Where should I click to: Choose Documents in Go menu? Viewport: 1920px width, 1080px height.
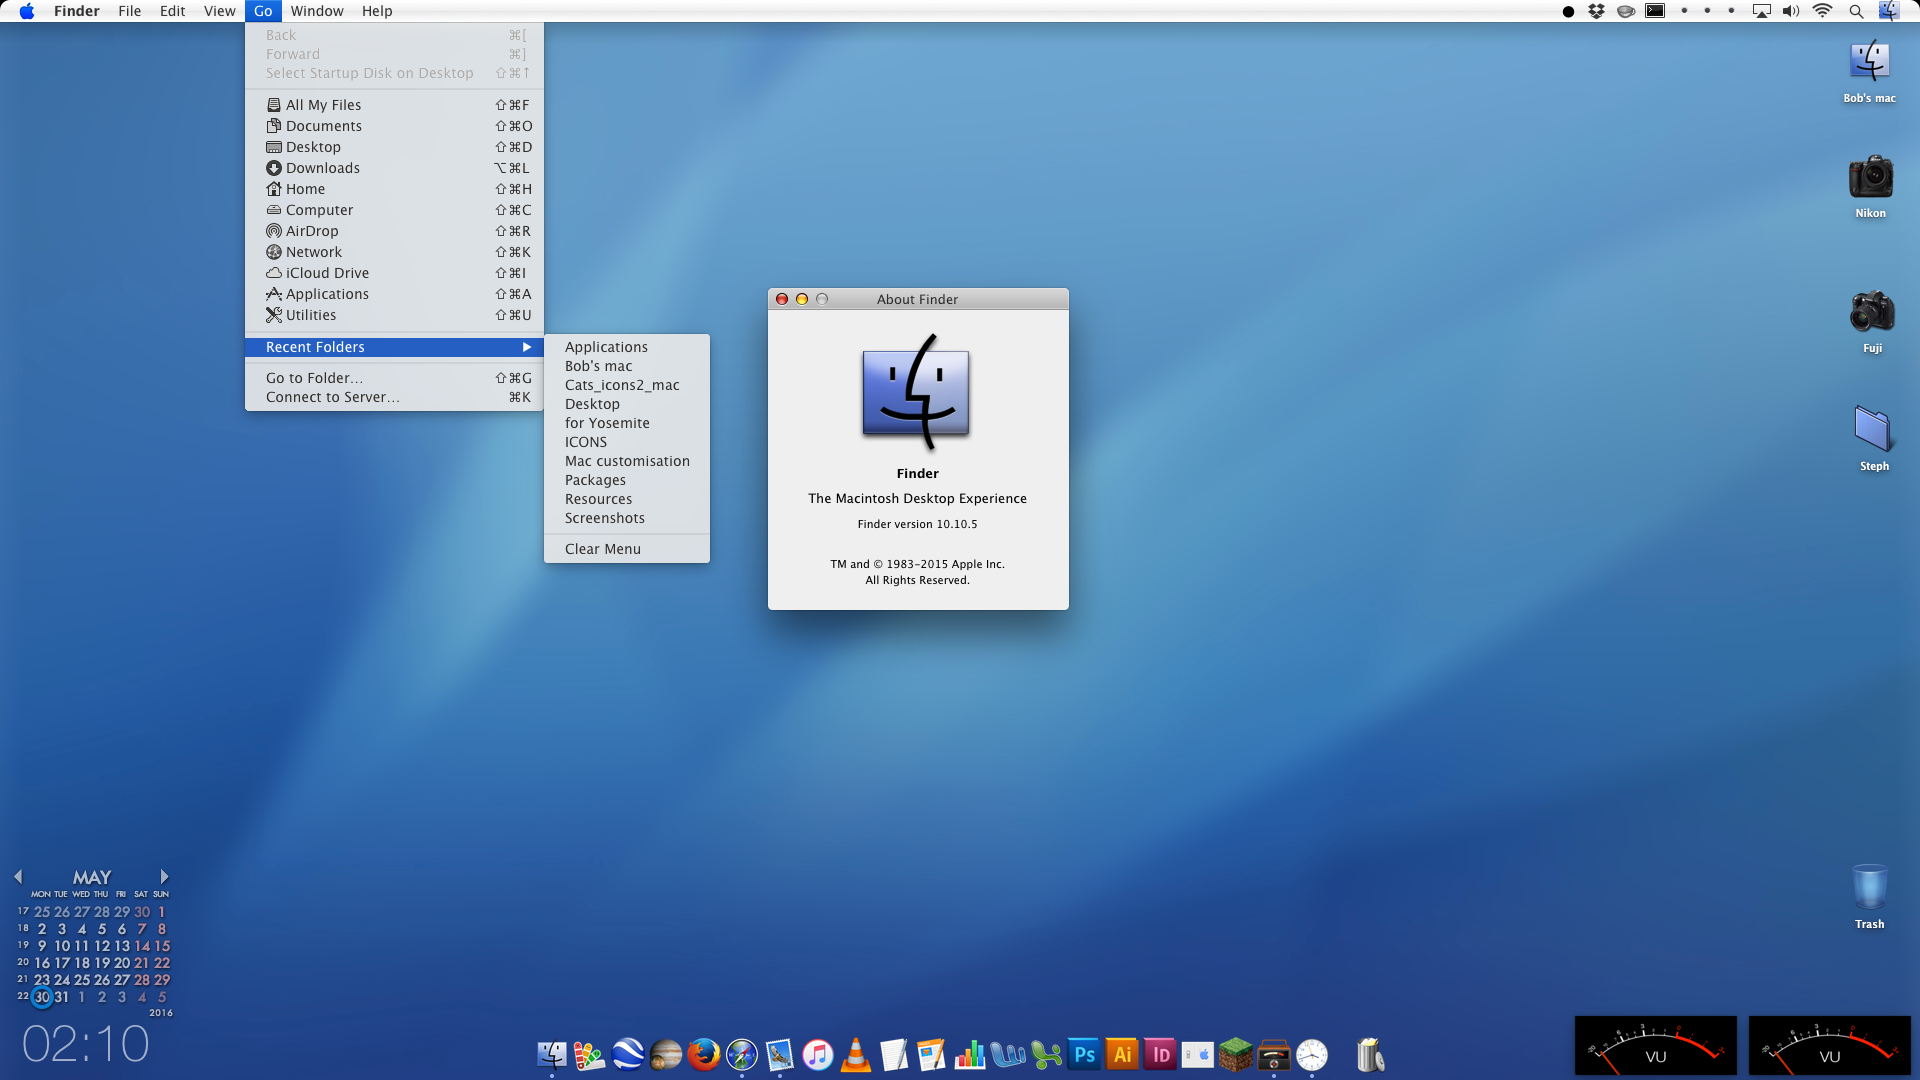pos(394,126)
